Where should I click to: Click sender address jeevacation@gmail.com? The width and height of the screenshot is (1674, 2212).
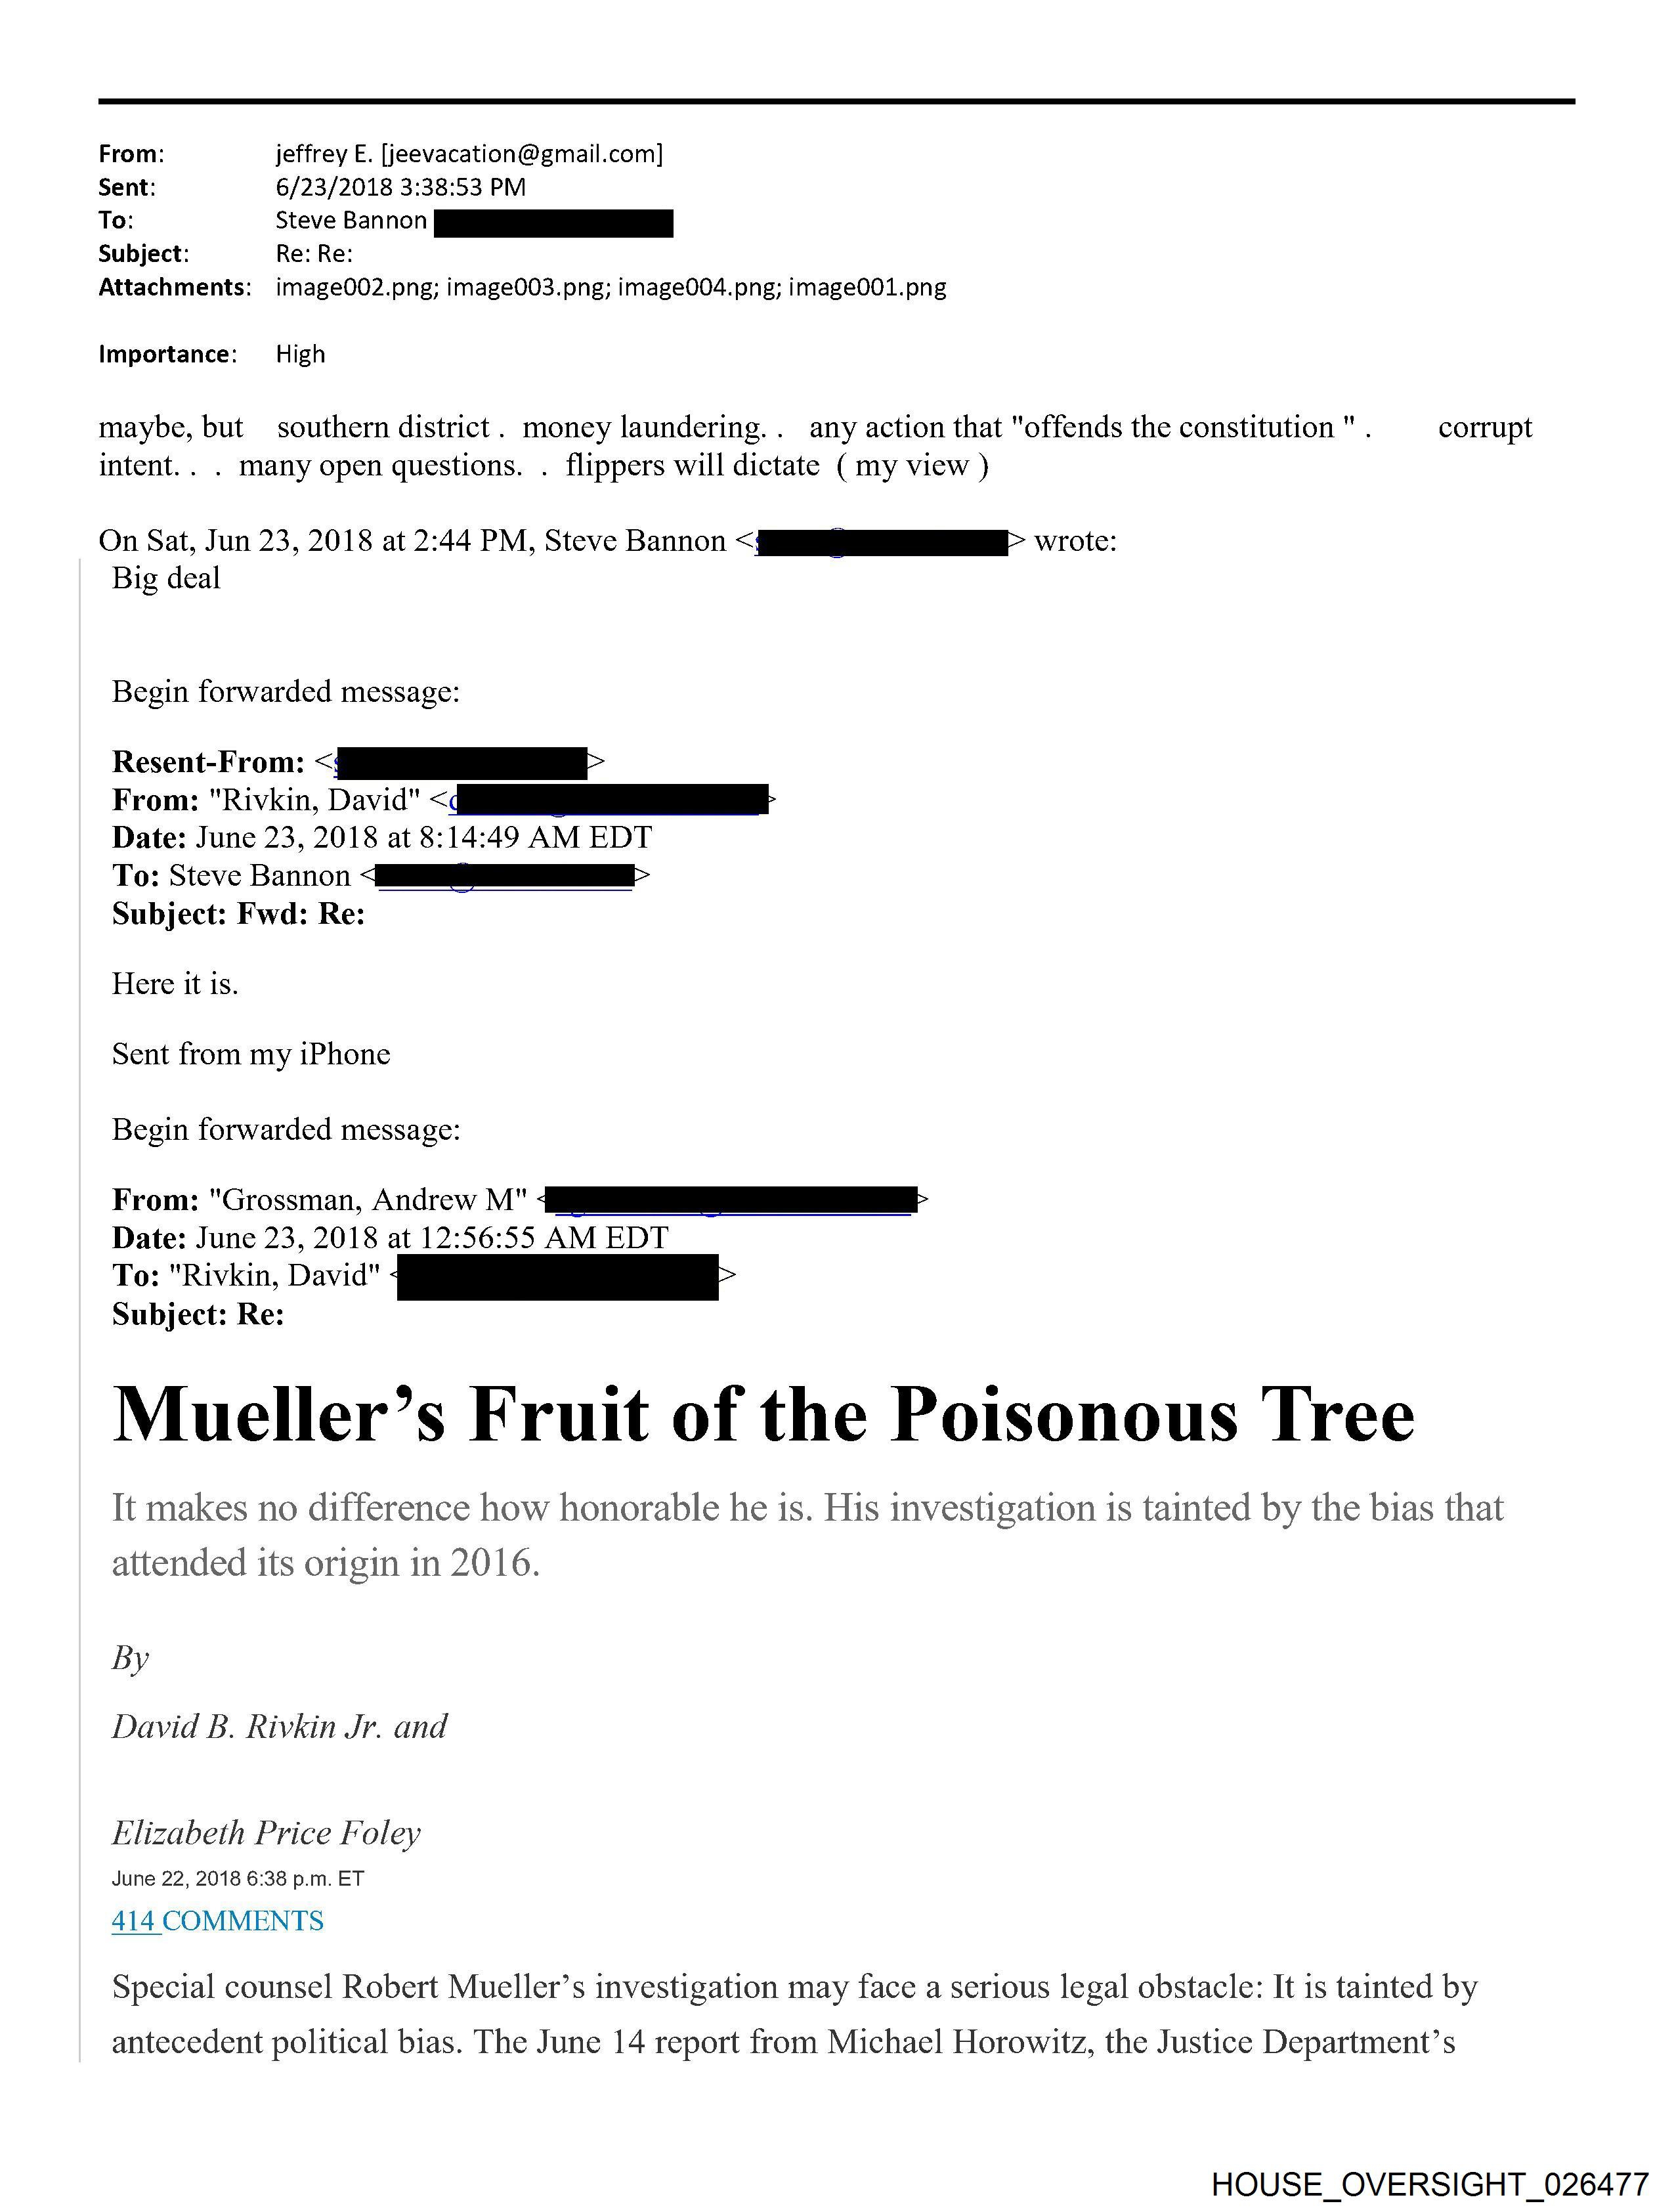coord(521,154)
